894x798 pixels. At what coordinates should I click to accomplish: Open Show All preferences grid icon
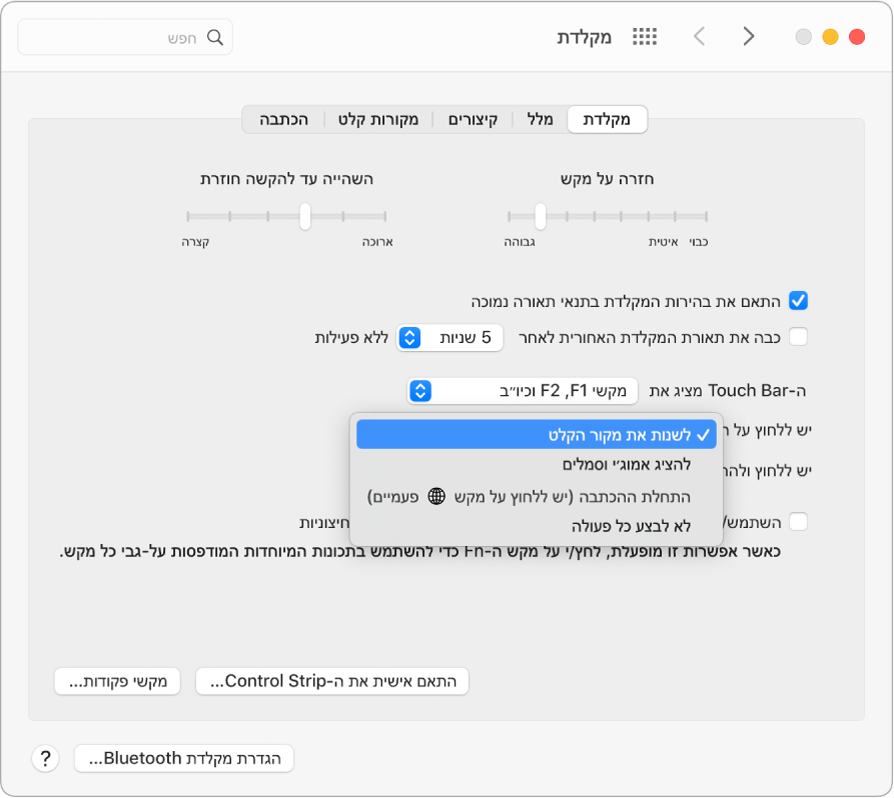pos(644,36)
